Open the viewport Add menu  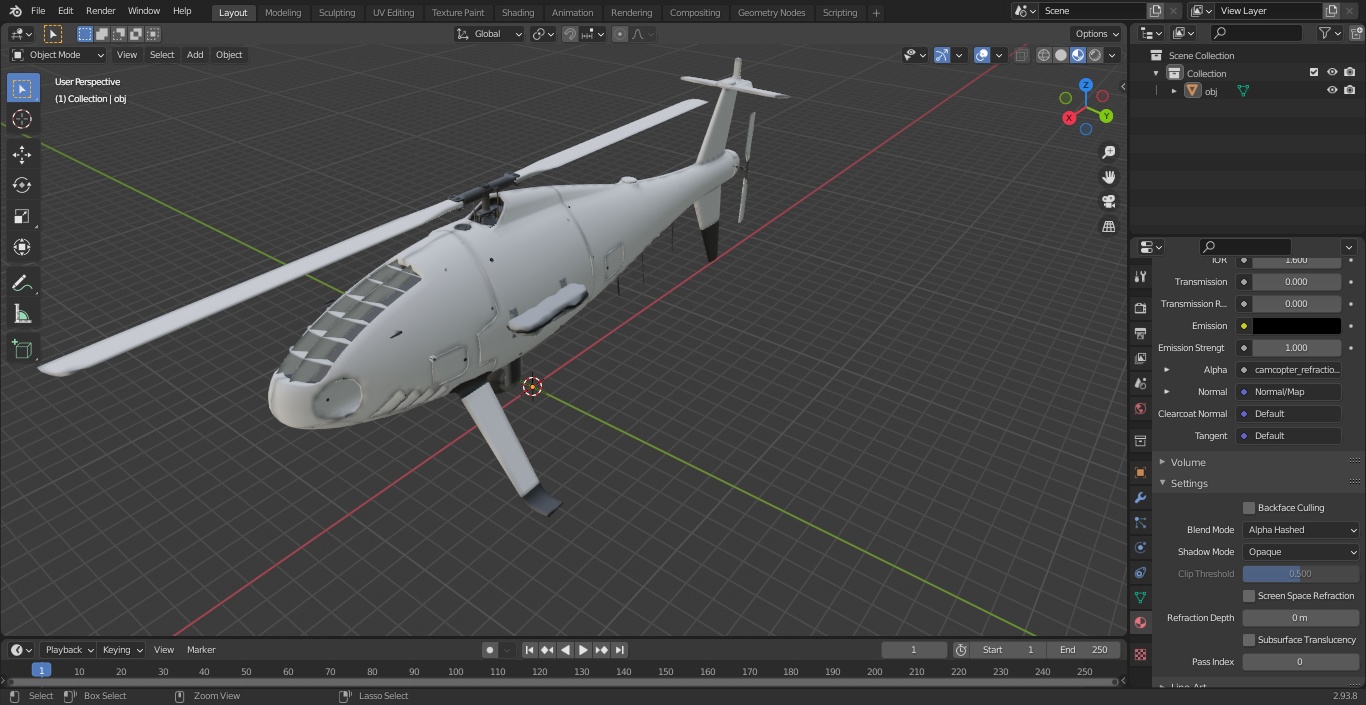click(195, 55)
